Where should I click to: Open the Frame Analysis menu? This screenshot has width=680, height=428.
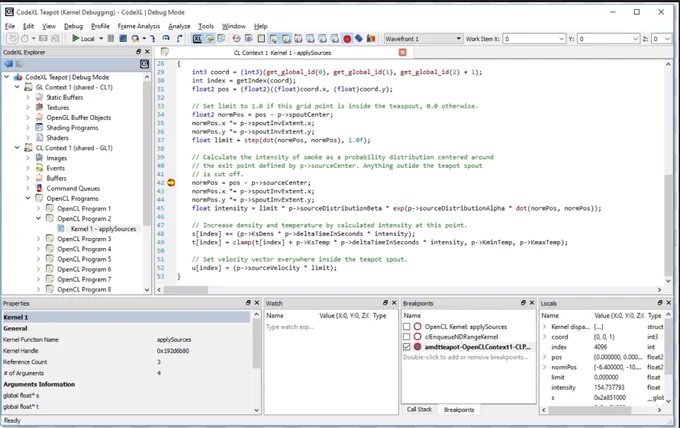click(139, 26)
